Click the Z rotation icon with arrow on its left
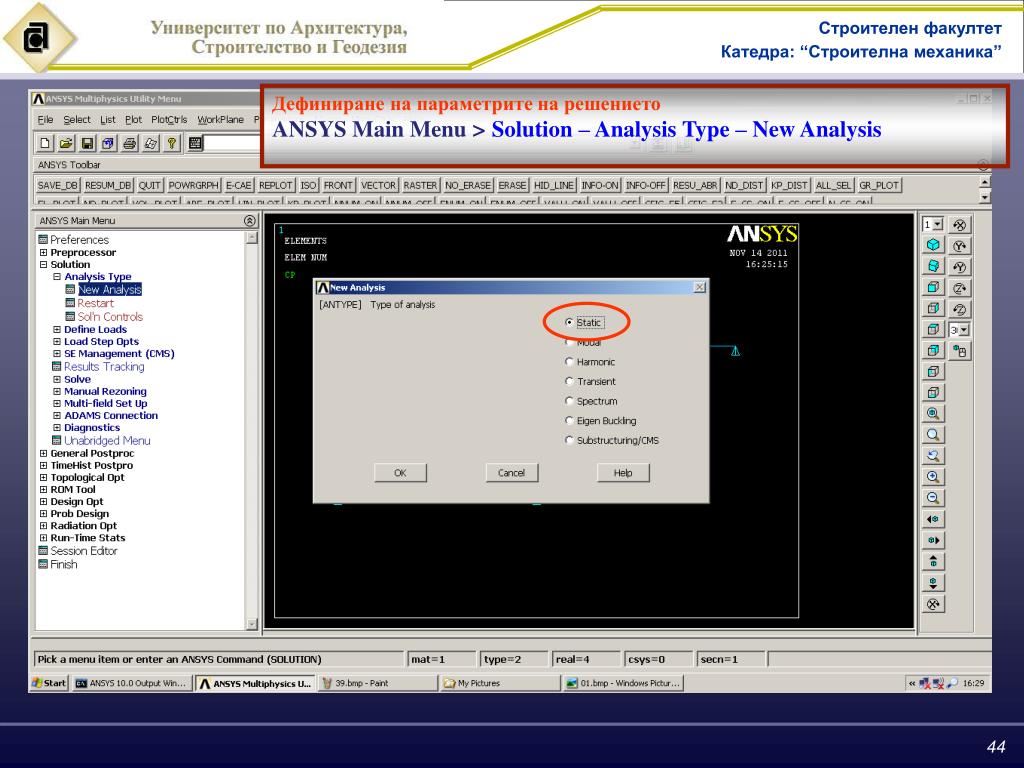 959,309
